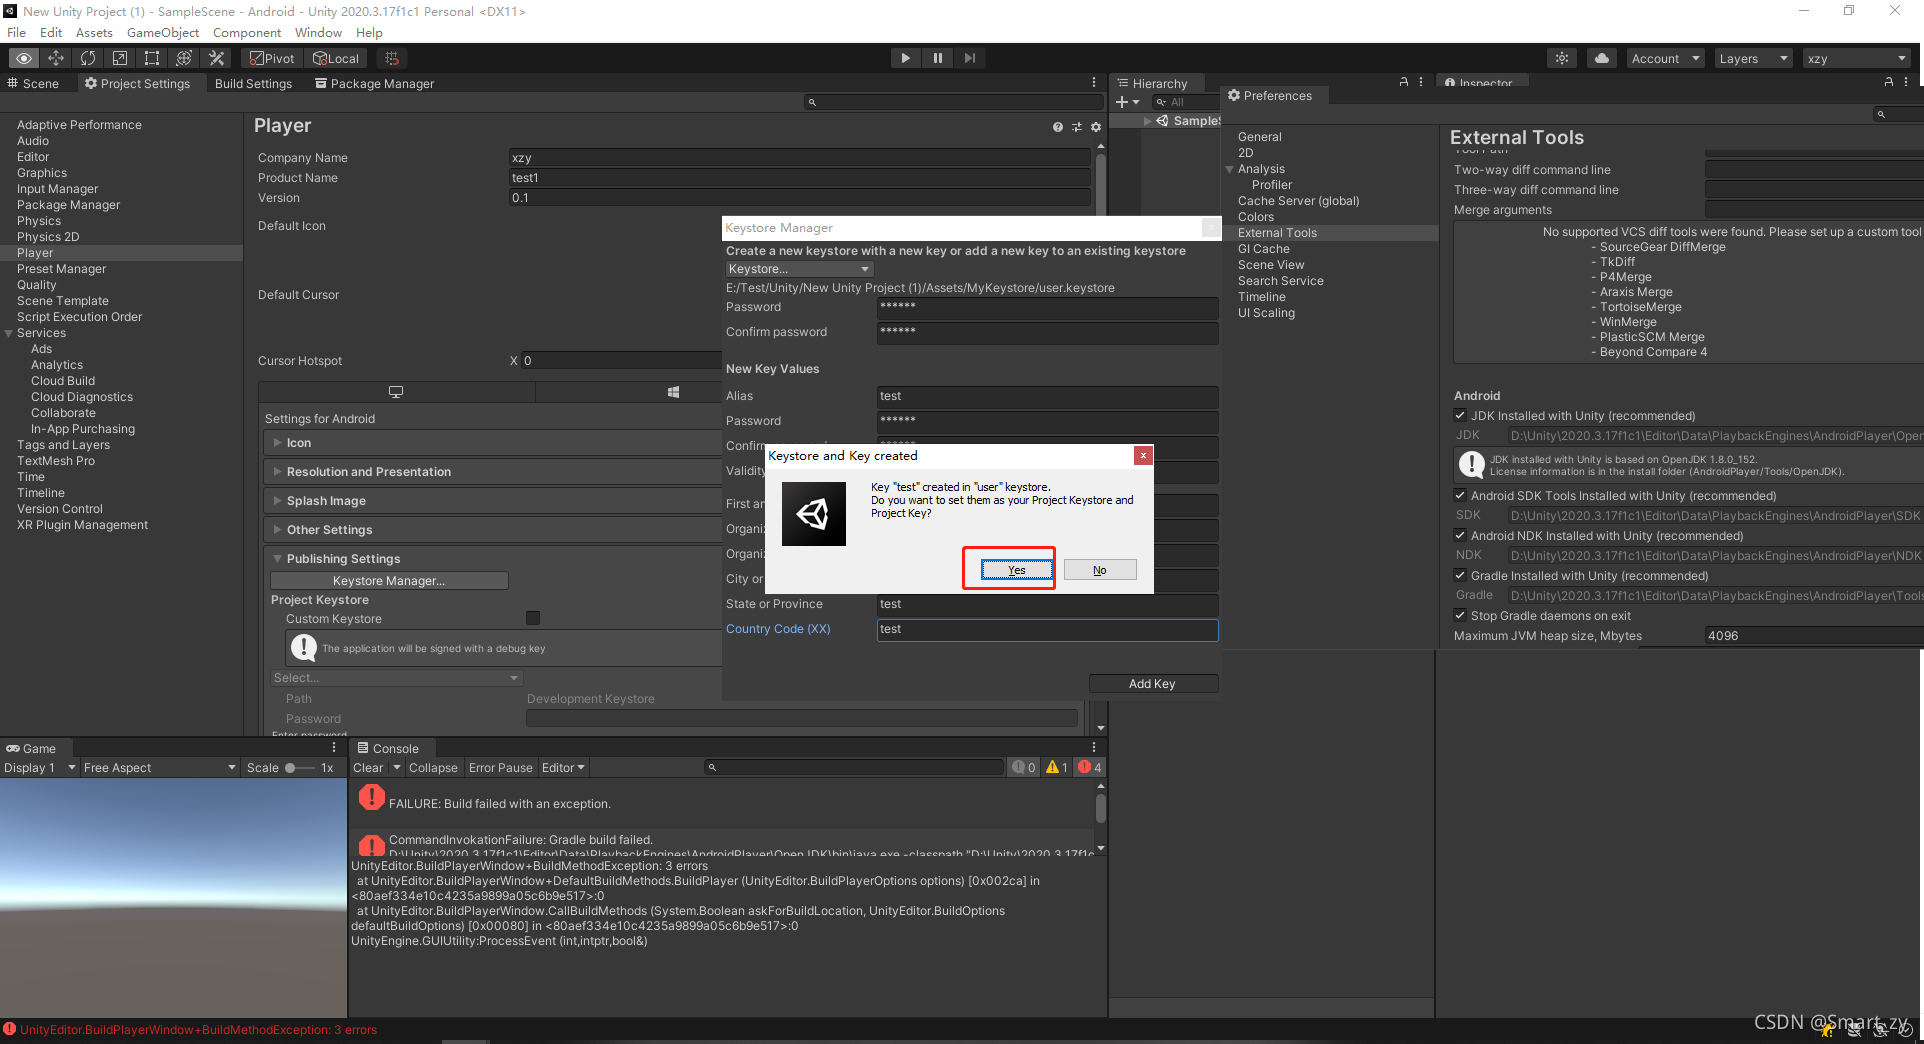Viewport: 1924px width, 1044px height.
Task: Open the Keystore... dropdown in Keystore Manager
Action: coord(799,269)
